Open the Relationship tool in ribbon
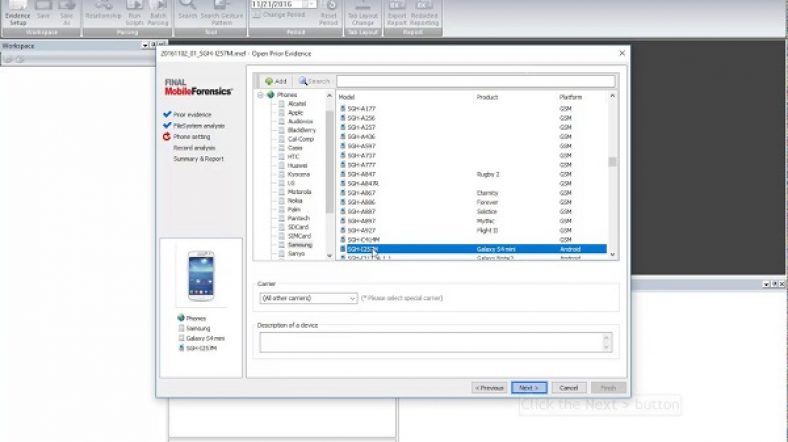Image resolution: width=788 pixels, height=442 pixels. pyautogui.click(x=103, y=11)
